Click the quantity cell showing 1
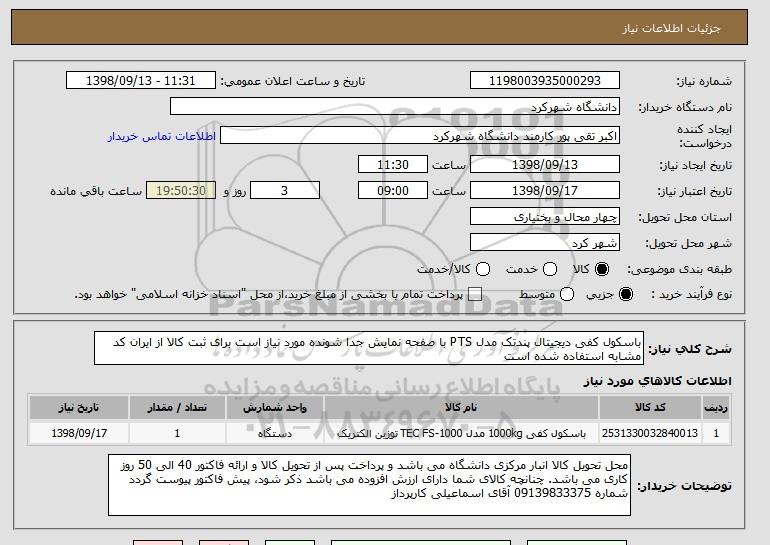770x545 pixels. pyautogui.click(x=177, y=433)
